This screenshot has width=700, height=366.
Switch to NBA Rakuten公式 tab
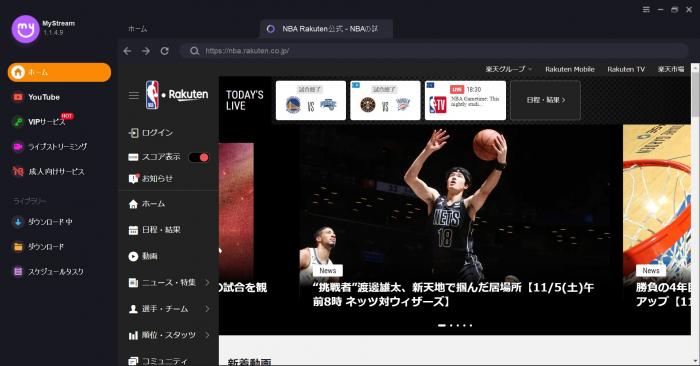pos(326,29)
